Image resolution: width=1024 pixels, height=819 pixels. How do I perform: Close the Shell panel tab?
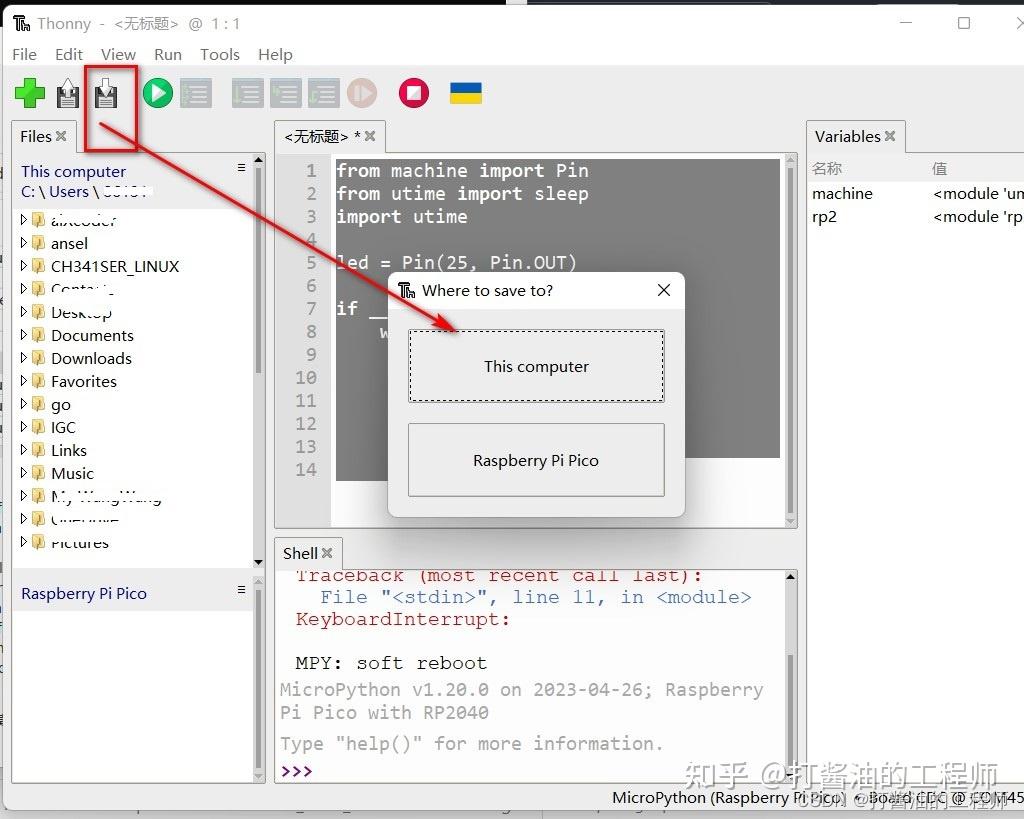pyautogui.click(x=327, y=553)
